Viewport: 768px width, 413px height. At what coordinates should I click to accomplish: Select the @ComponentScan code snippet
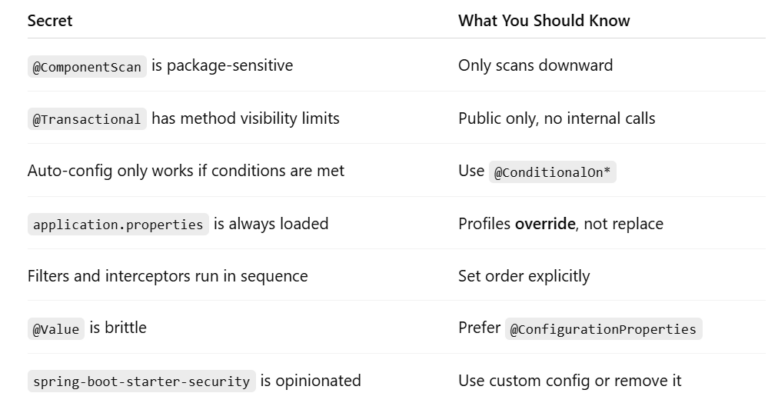pyautogui.click(x=90, y=66)
